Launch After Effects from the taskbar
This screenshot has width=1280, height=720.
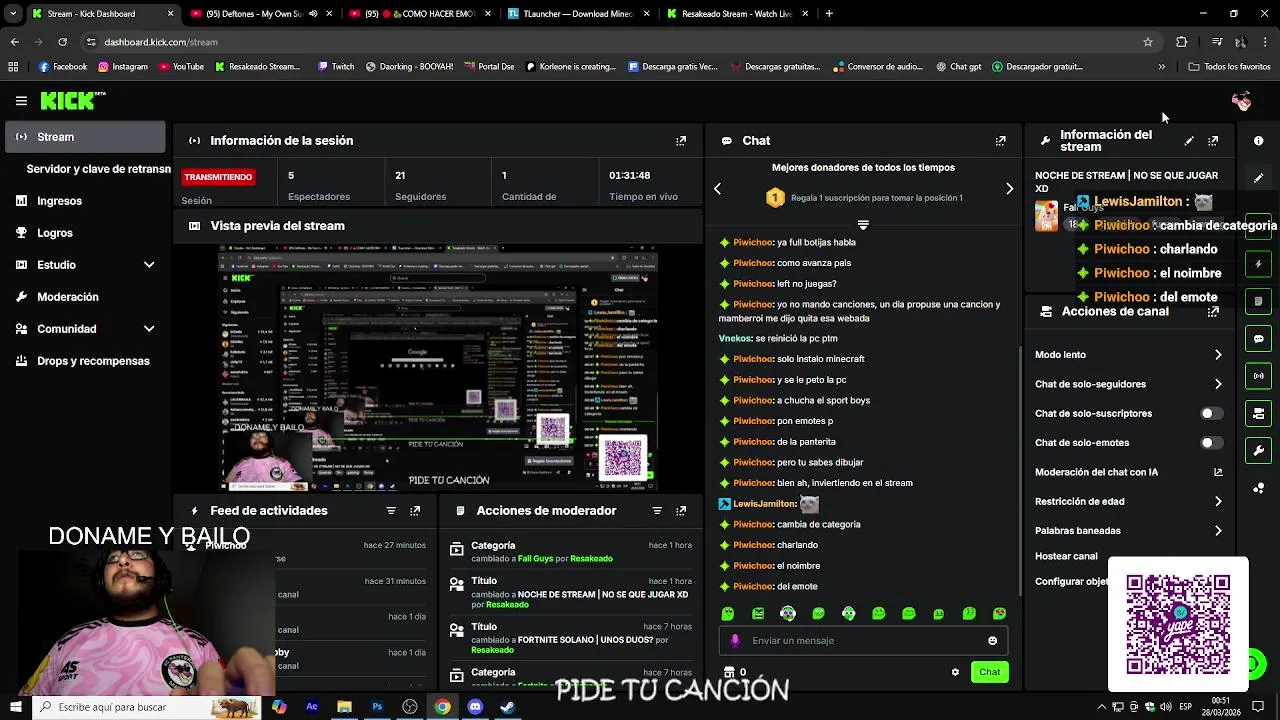[x=311, y=707]
